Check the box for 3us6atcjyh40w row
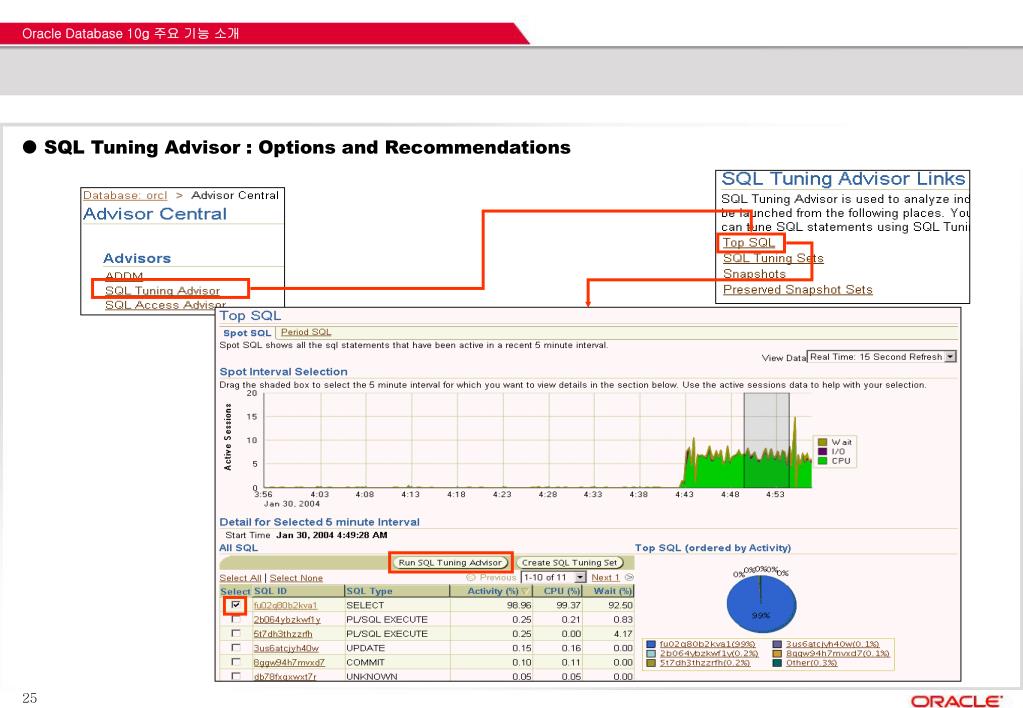This screenshot has height=708, width=1023. click(x=236, y=647)
